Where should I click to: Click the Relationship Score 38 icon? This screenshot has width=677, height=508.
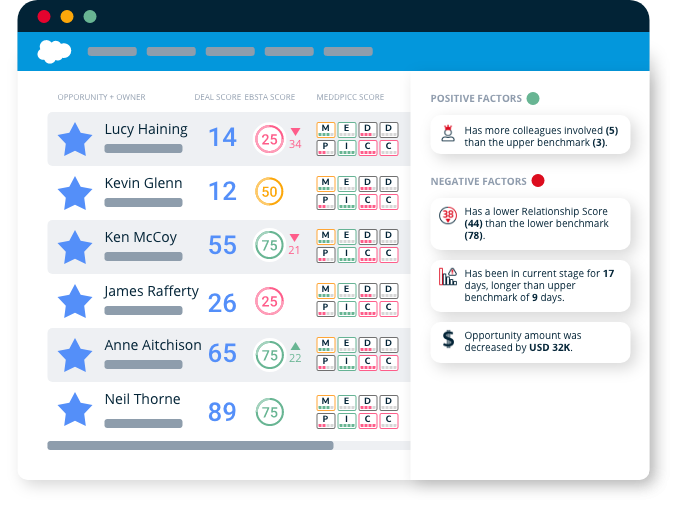(448, 215)
